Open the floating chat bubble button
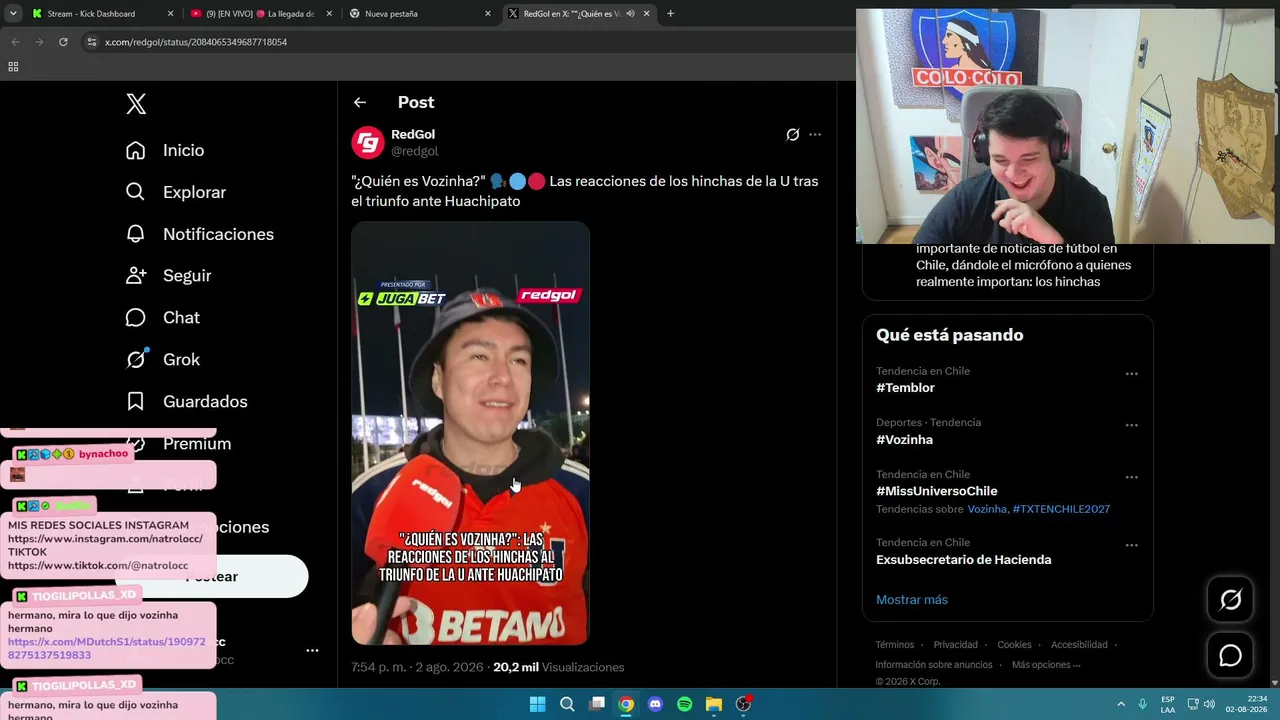Viewport: 1280px width, 720px height. pos(1230,655)
